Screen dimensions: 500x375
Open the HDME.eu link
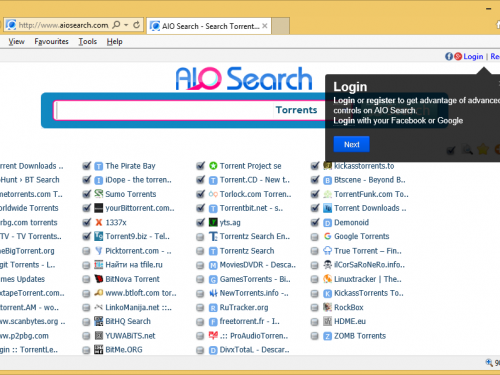click(x=350, y=321)
